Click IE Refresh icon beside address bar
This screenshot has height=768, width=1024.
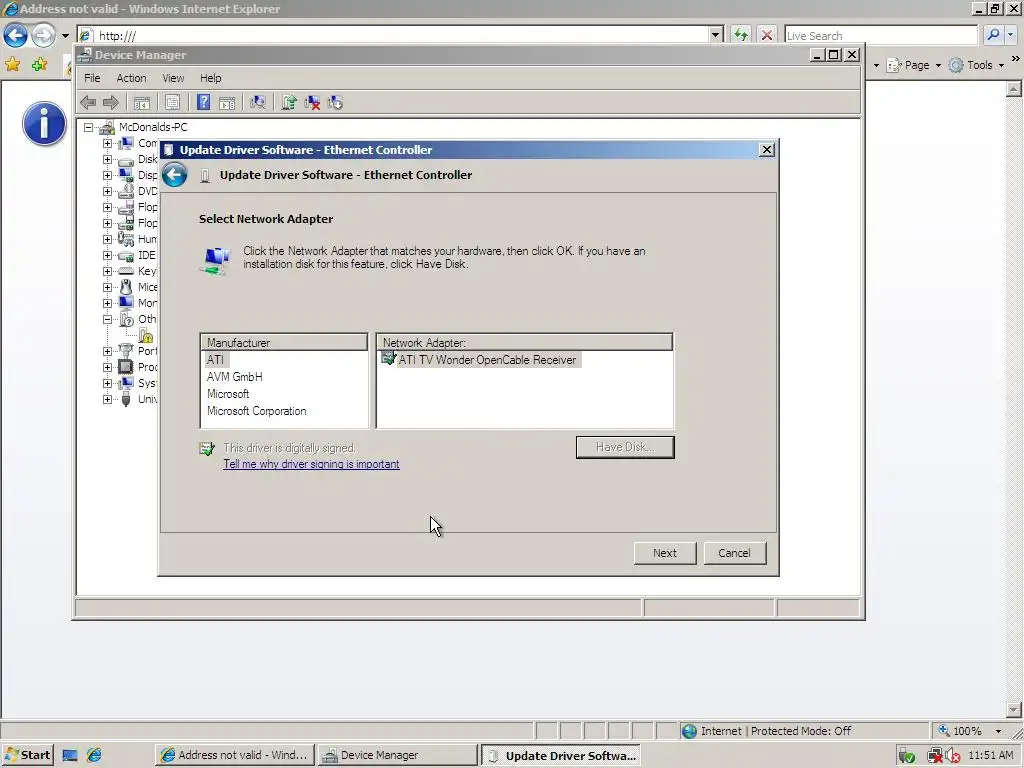point(741,35)
